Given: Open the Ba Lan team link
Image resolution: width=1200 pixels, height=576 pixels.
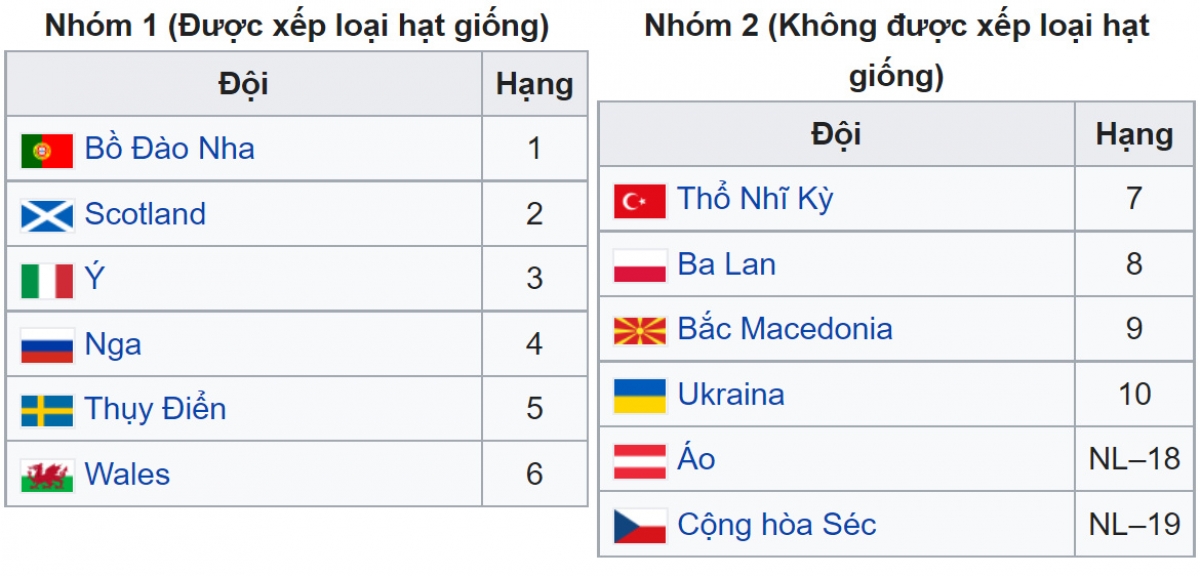Looking at the screenshot, I should tap(726, 265).
